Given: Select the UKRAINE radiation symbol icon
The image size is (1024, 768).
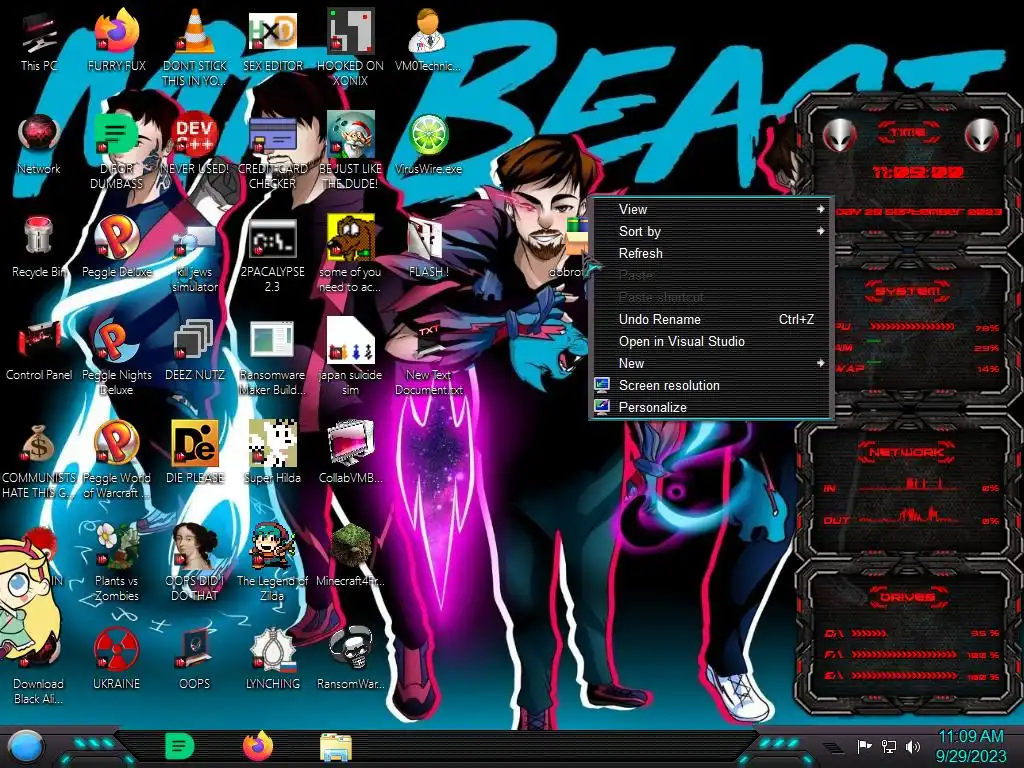Looking at the screenshot, I should point(116,660).
